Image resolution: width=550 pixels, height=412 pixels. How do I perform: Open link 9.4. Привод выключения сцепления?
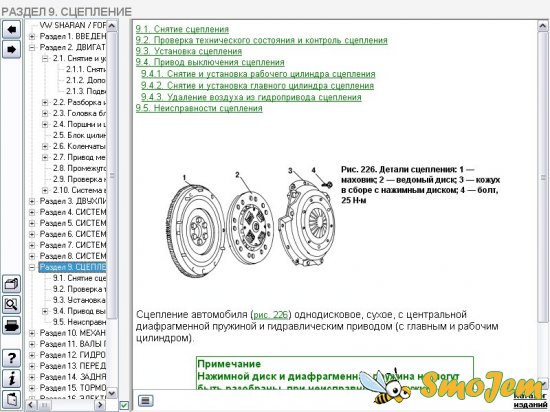coord(210,62)
